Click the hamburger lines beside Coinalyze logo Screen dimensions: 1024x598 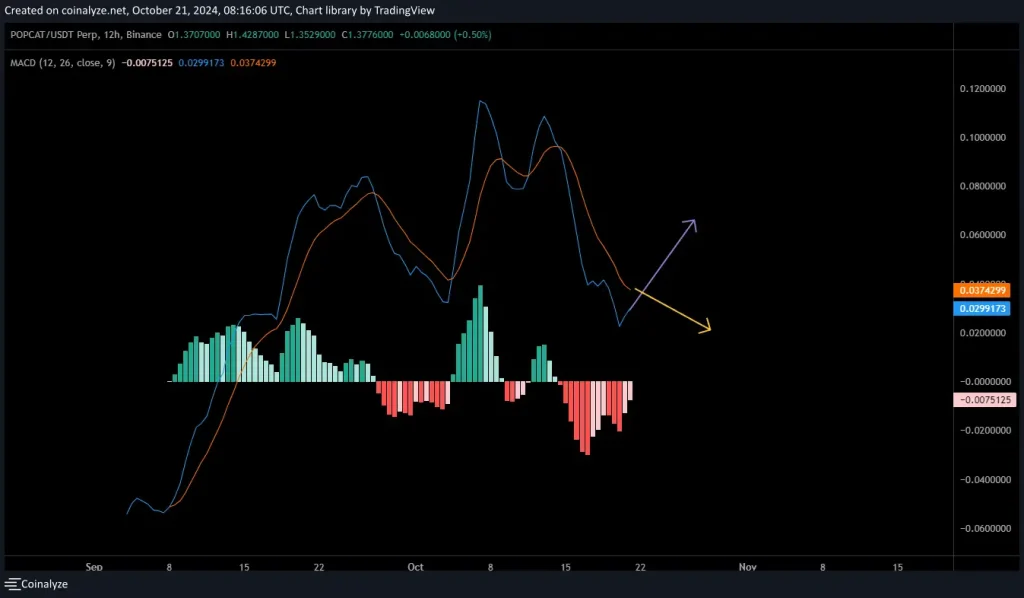click(12, 583)
